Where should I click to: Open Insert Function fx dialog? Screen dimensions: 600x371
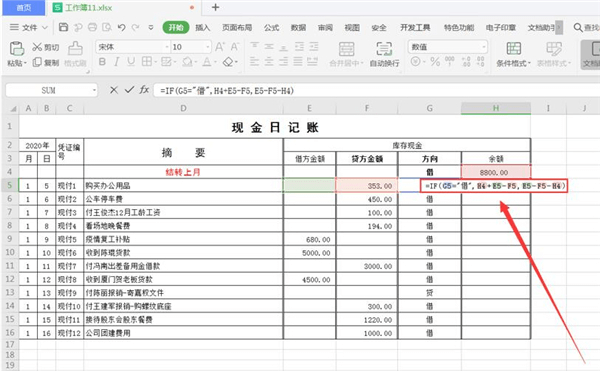click(144, 90)
